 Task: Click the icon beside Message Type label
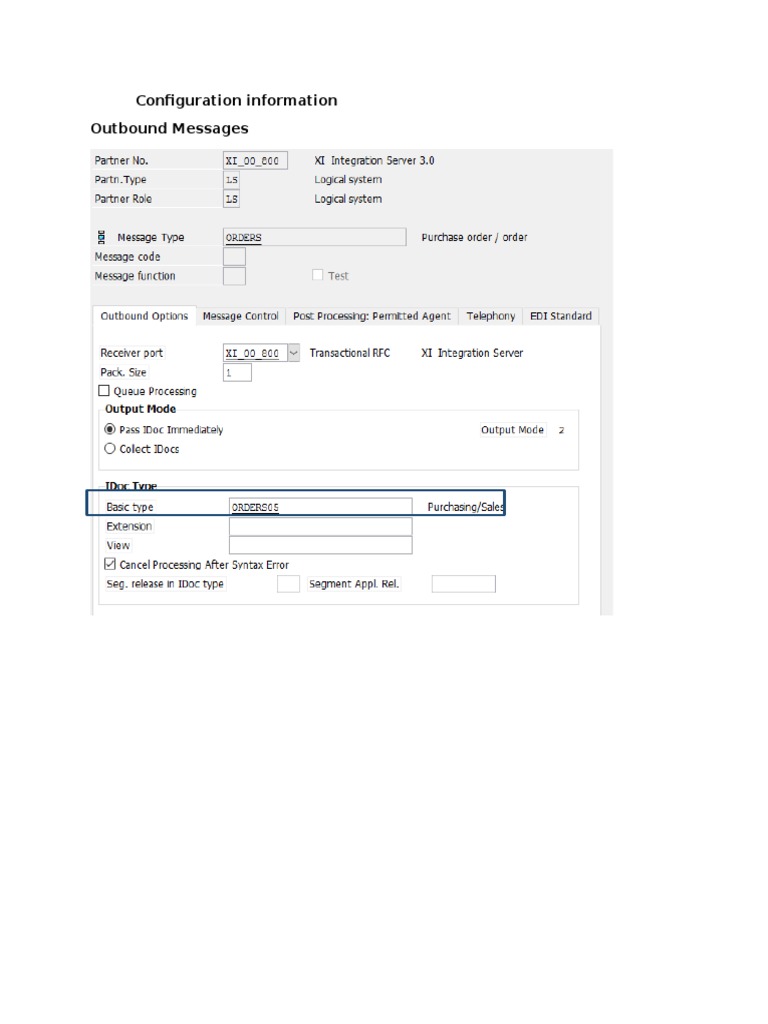point(101,237)
